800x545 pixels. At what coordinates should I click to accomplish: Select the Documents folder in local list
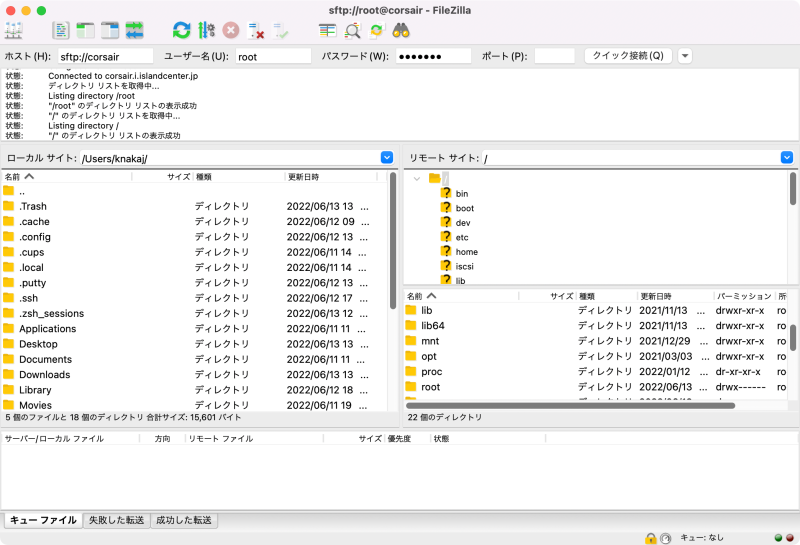pos(194,359)
